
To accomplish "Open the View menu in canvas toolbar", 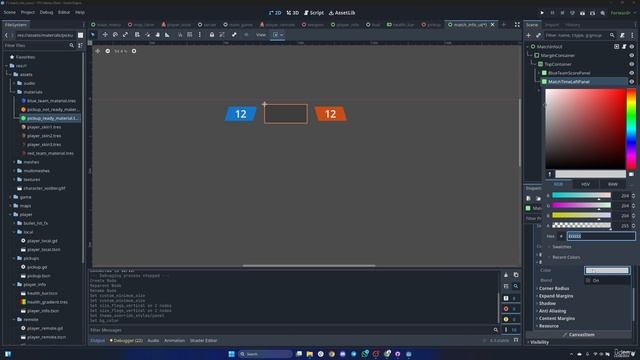I will (x=261, y=35).
